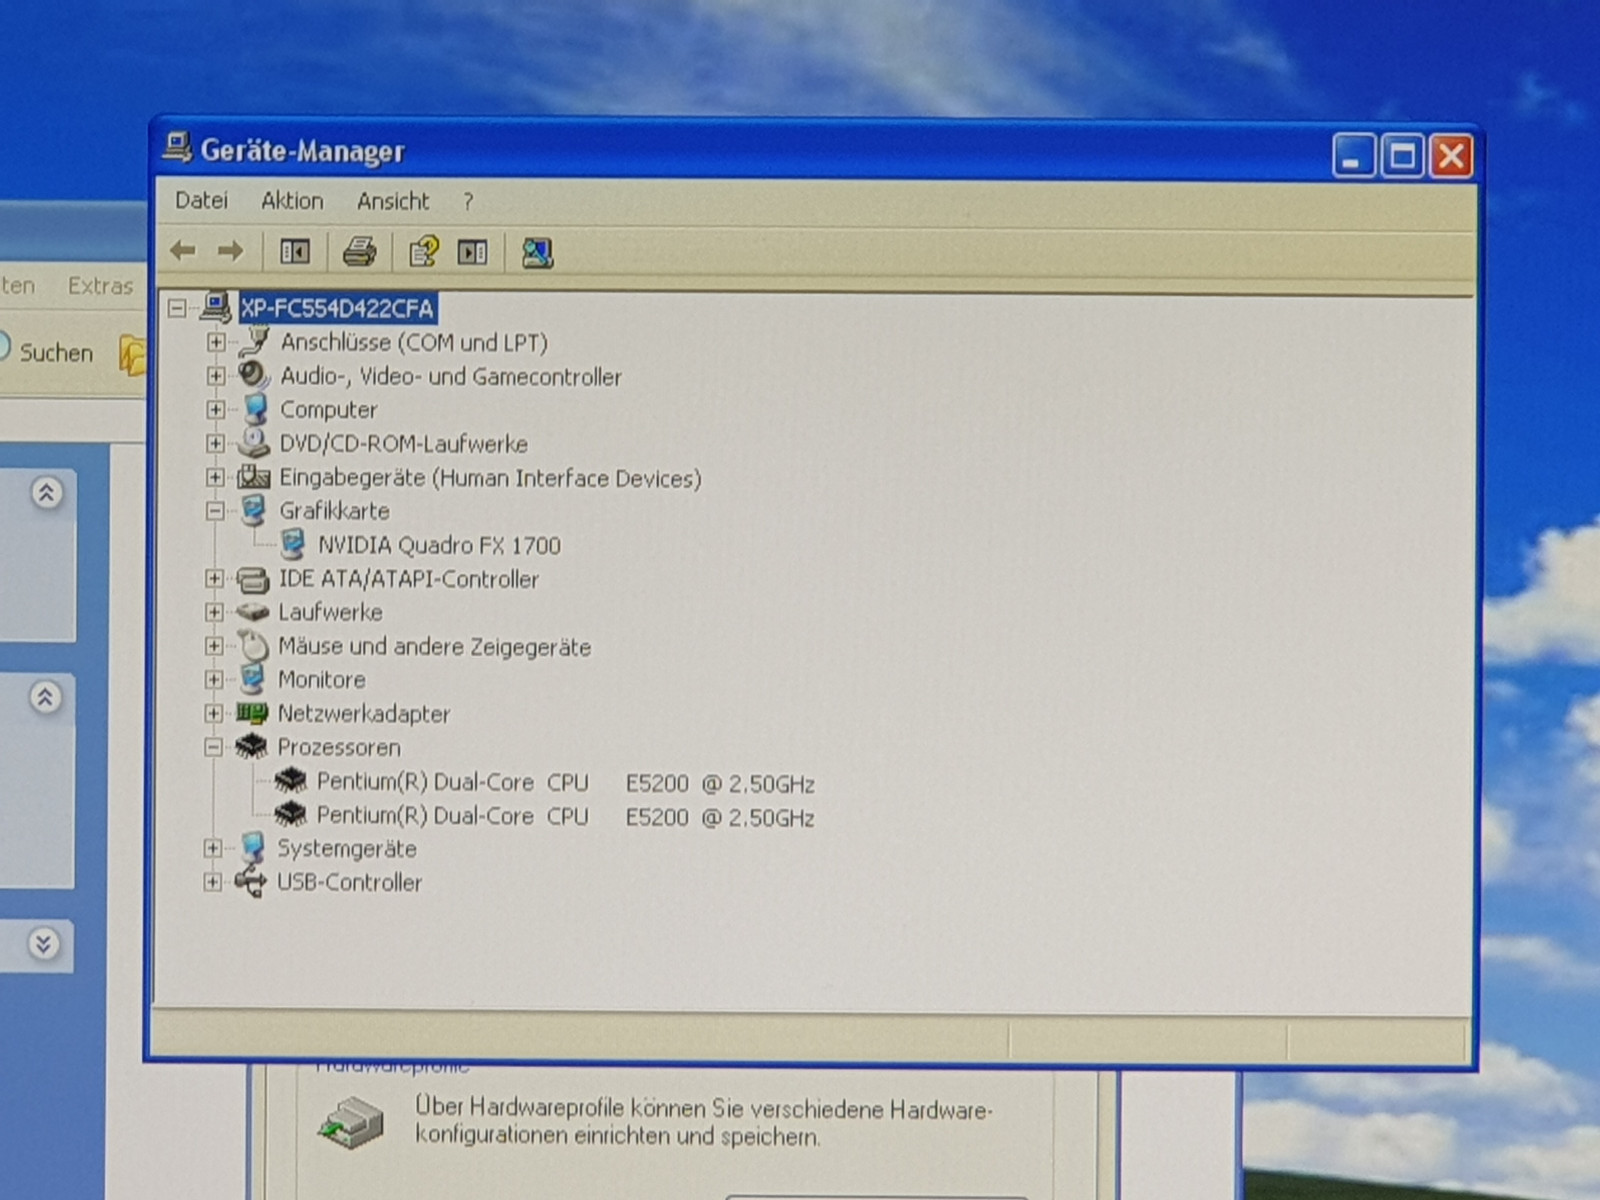The height and width of the screenshot is (1200, 1600).
Task: Open the Ansicht menu
Action: pos(393,202)
